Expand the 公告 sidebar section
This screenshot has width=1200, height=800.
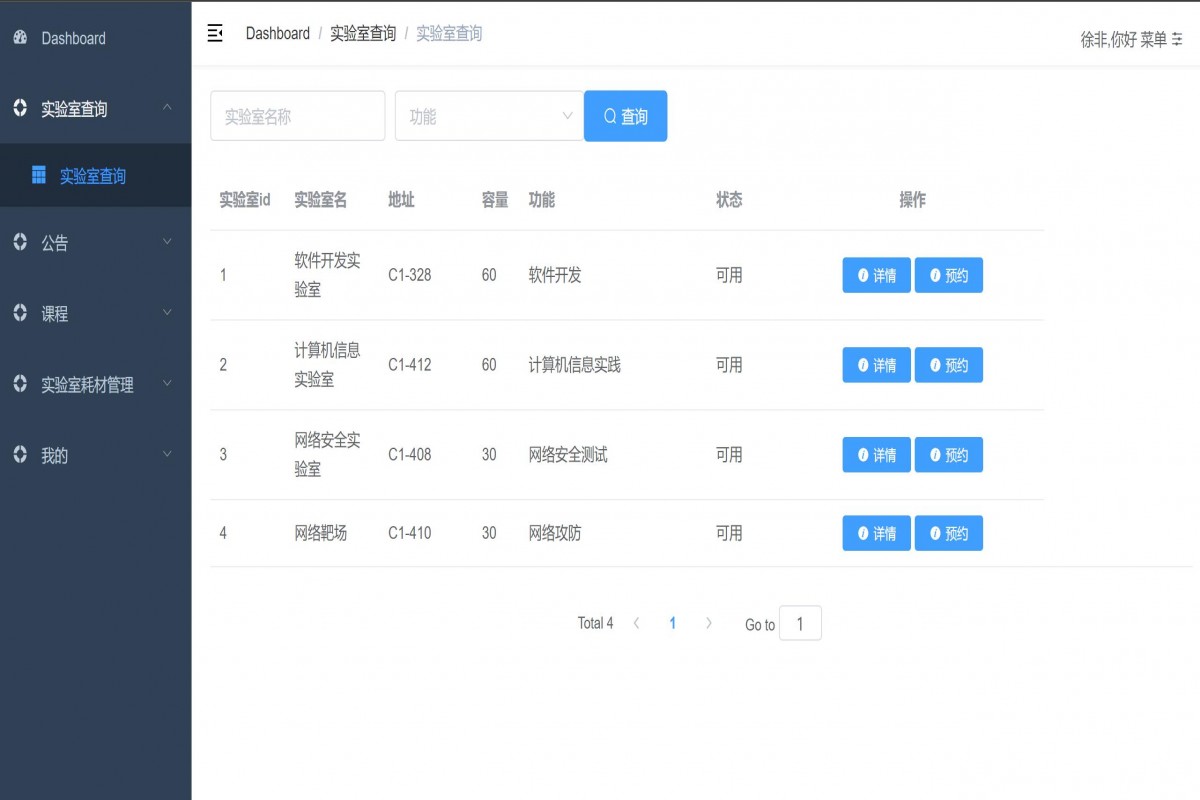(x=167, y=242)
